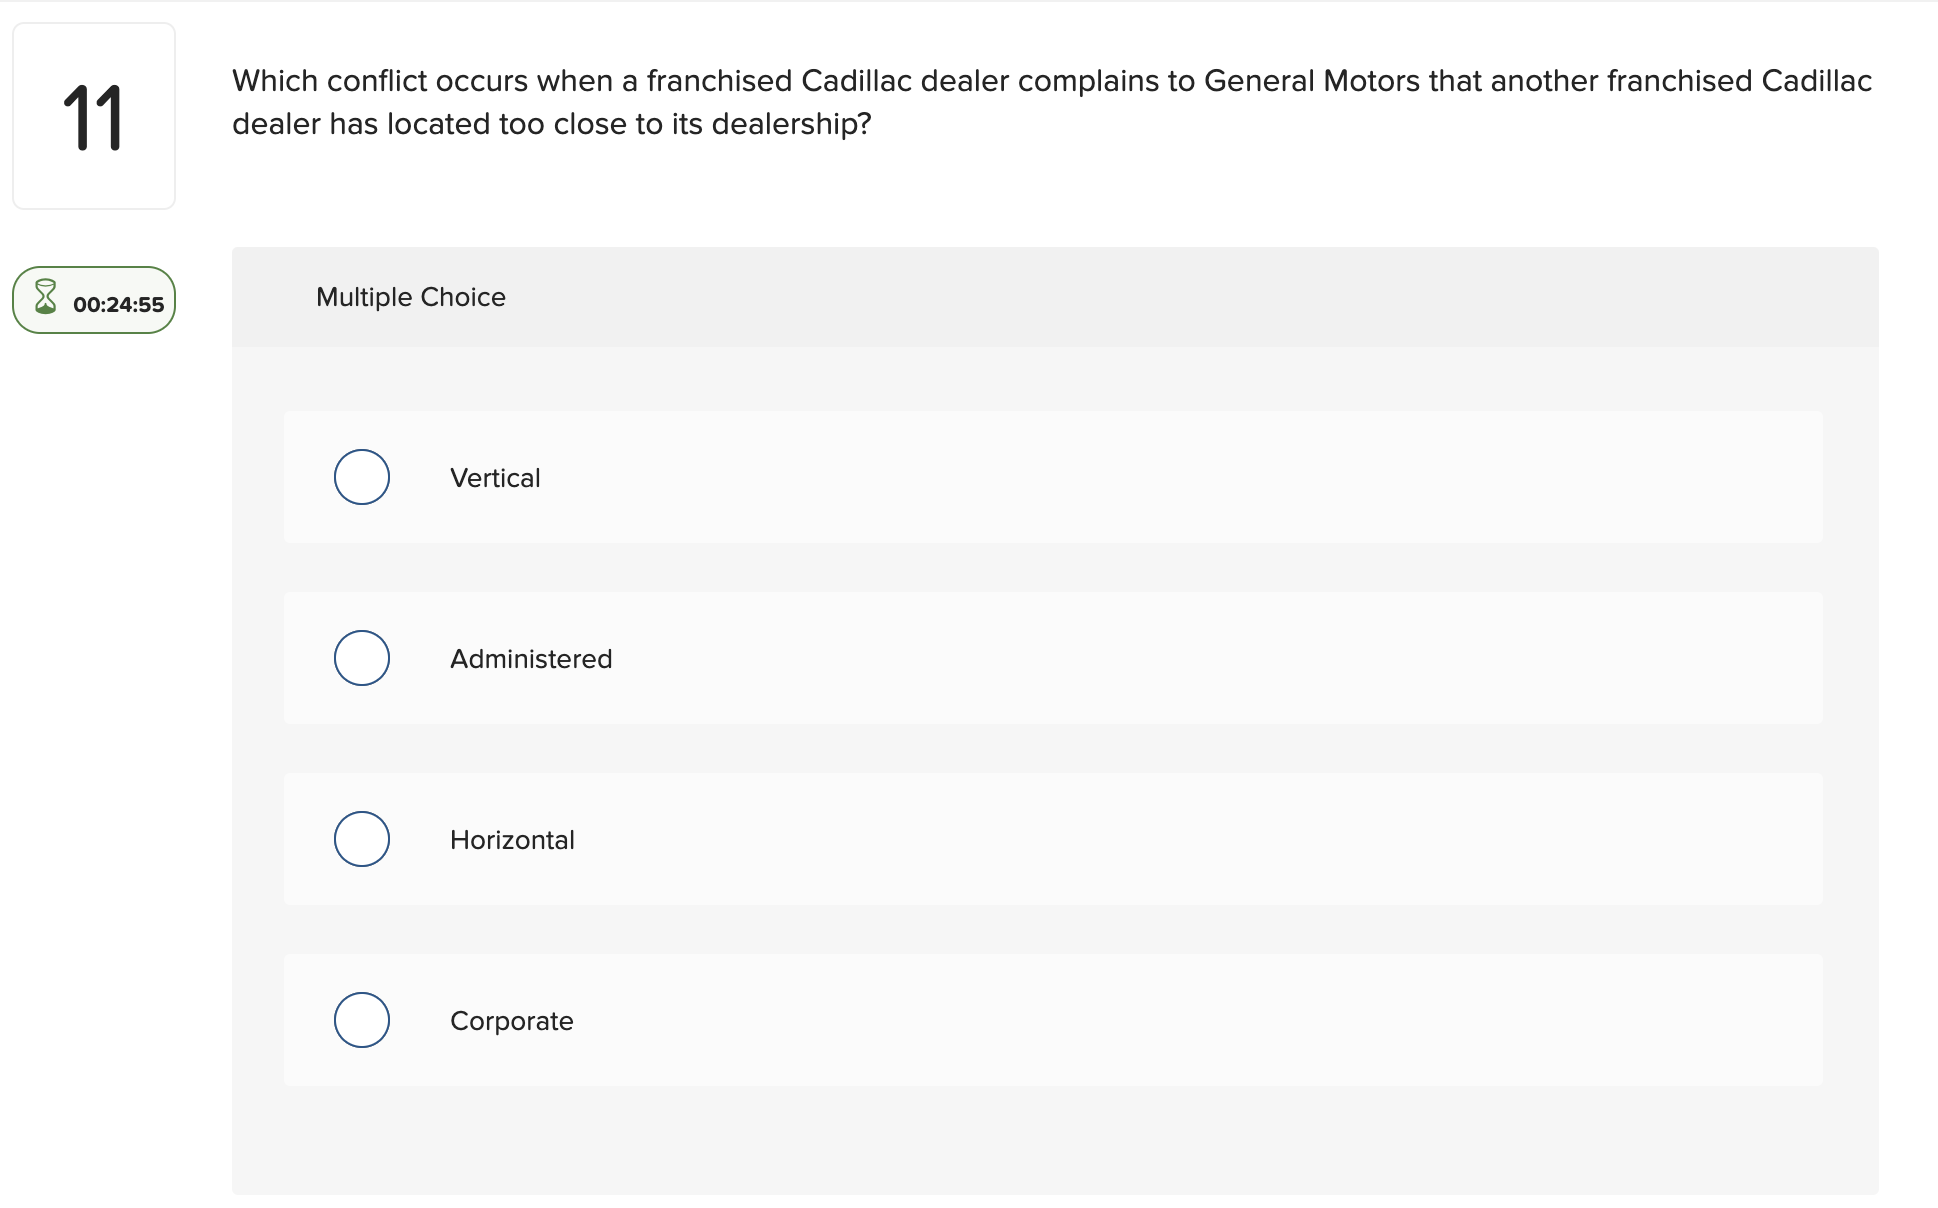Screen dimensions: 1938x1208
Task: Click the words "General Motors" in the question
Action: click(x=1312, y=81)
